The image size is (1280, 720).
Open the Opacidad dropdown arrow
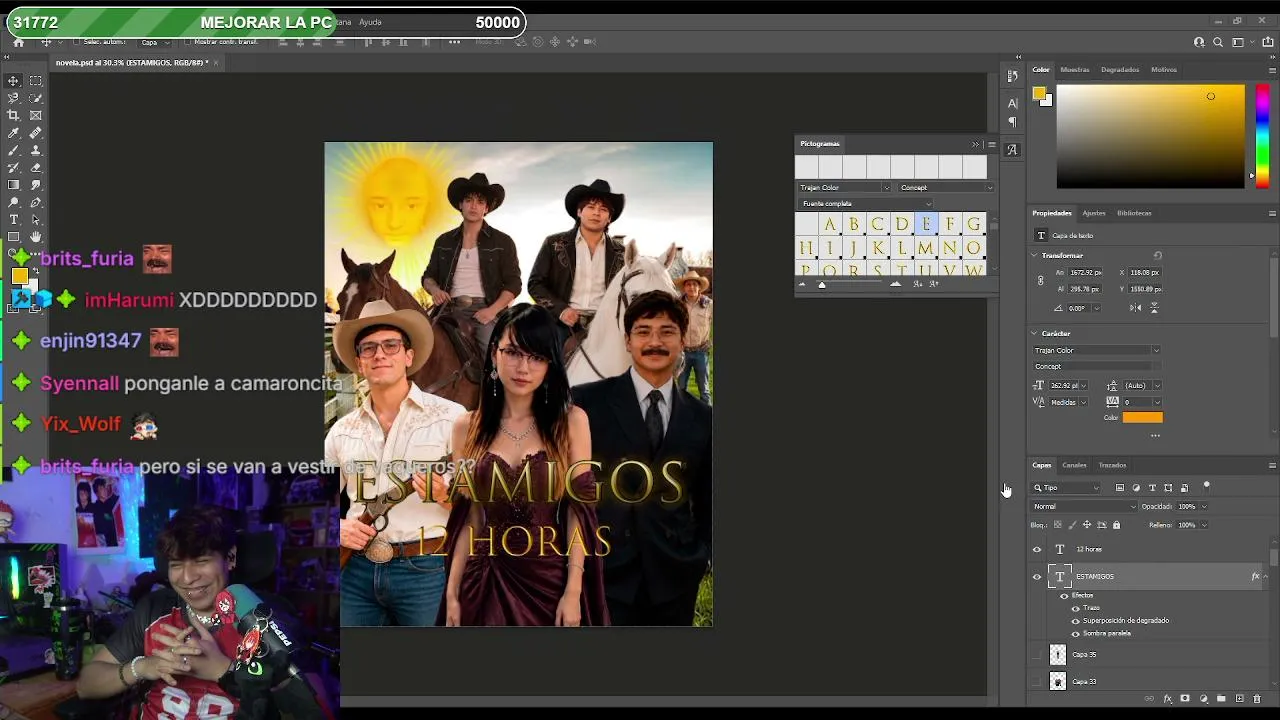click(1203, 507)
